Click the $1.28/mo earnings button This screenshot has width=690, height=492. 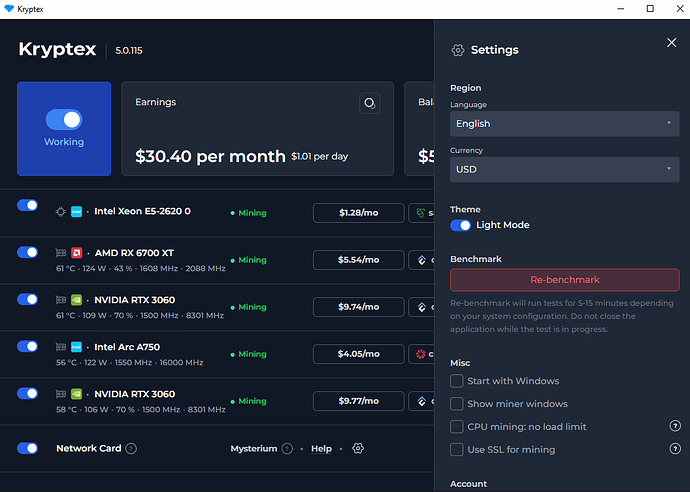(x=359, y=213)
